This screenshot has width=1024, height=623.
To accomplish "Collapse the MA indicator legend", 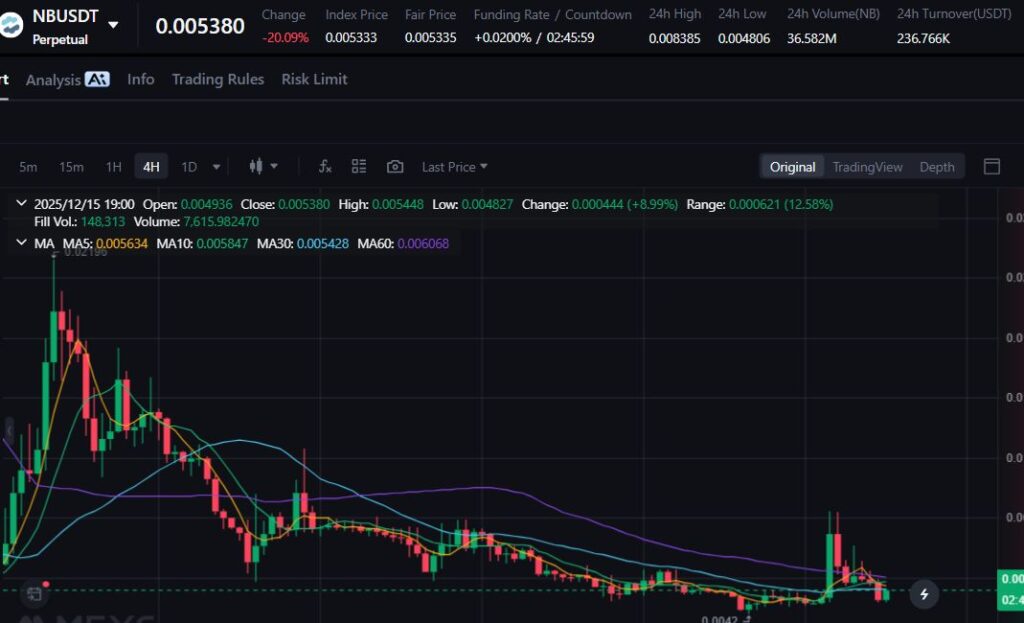I will (21, 243).
